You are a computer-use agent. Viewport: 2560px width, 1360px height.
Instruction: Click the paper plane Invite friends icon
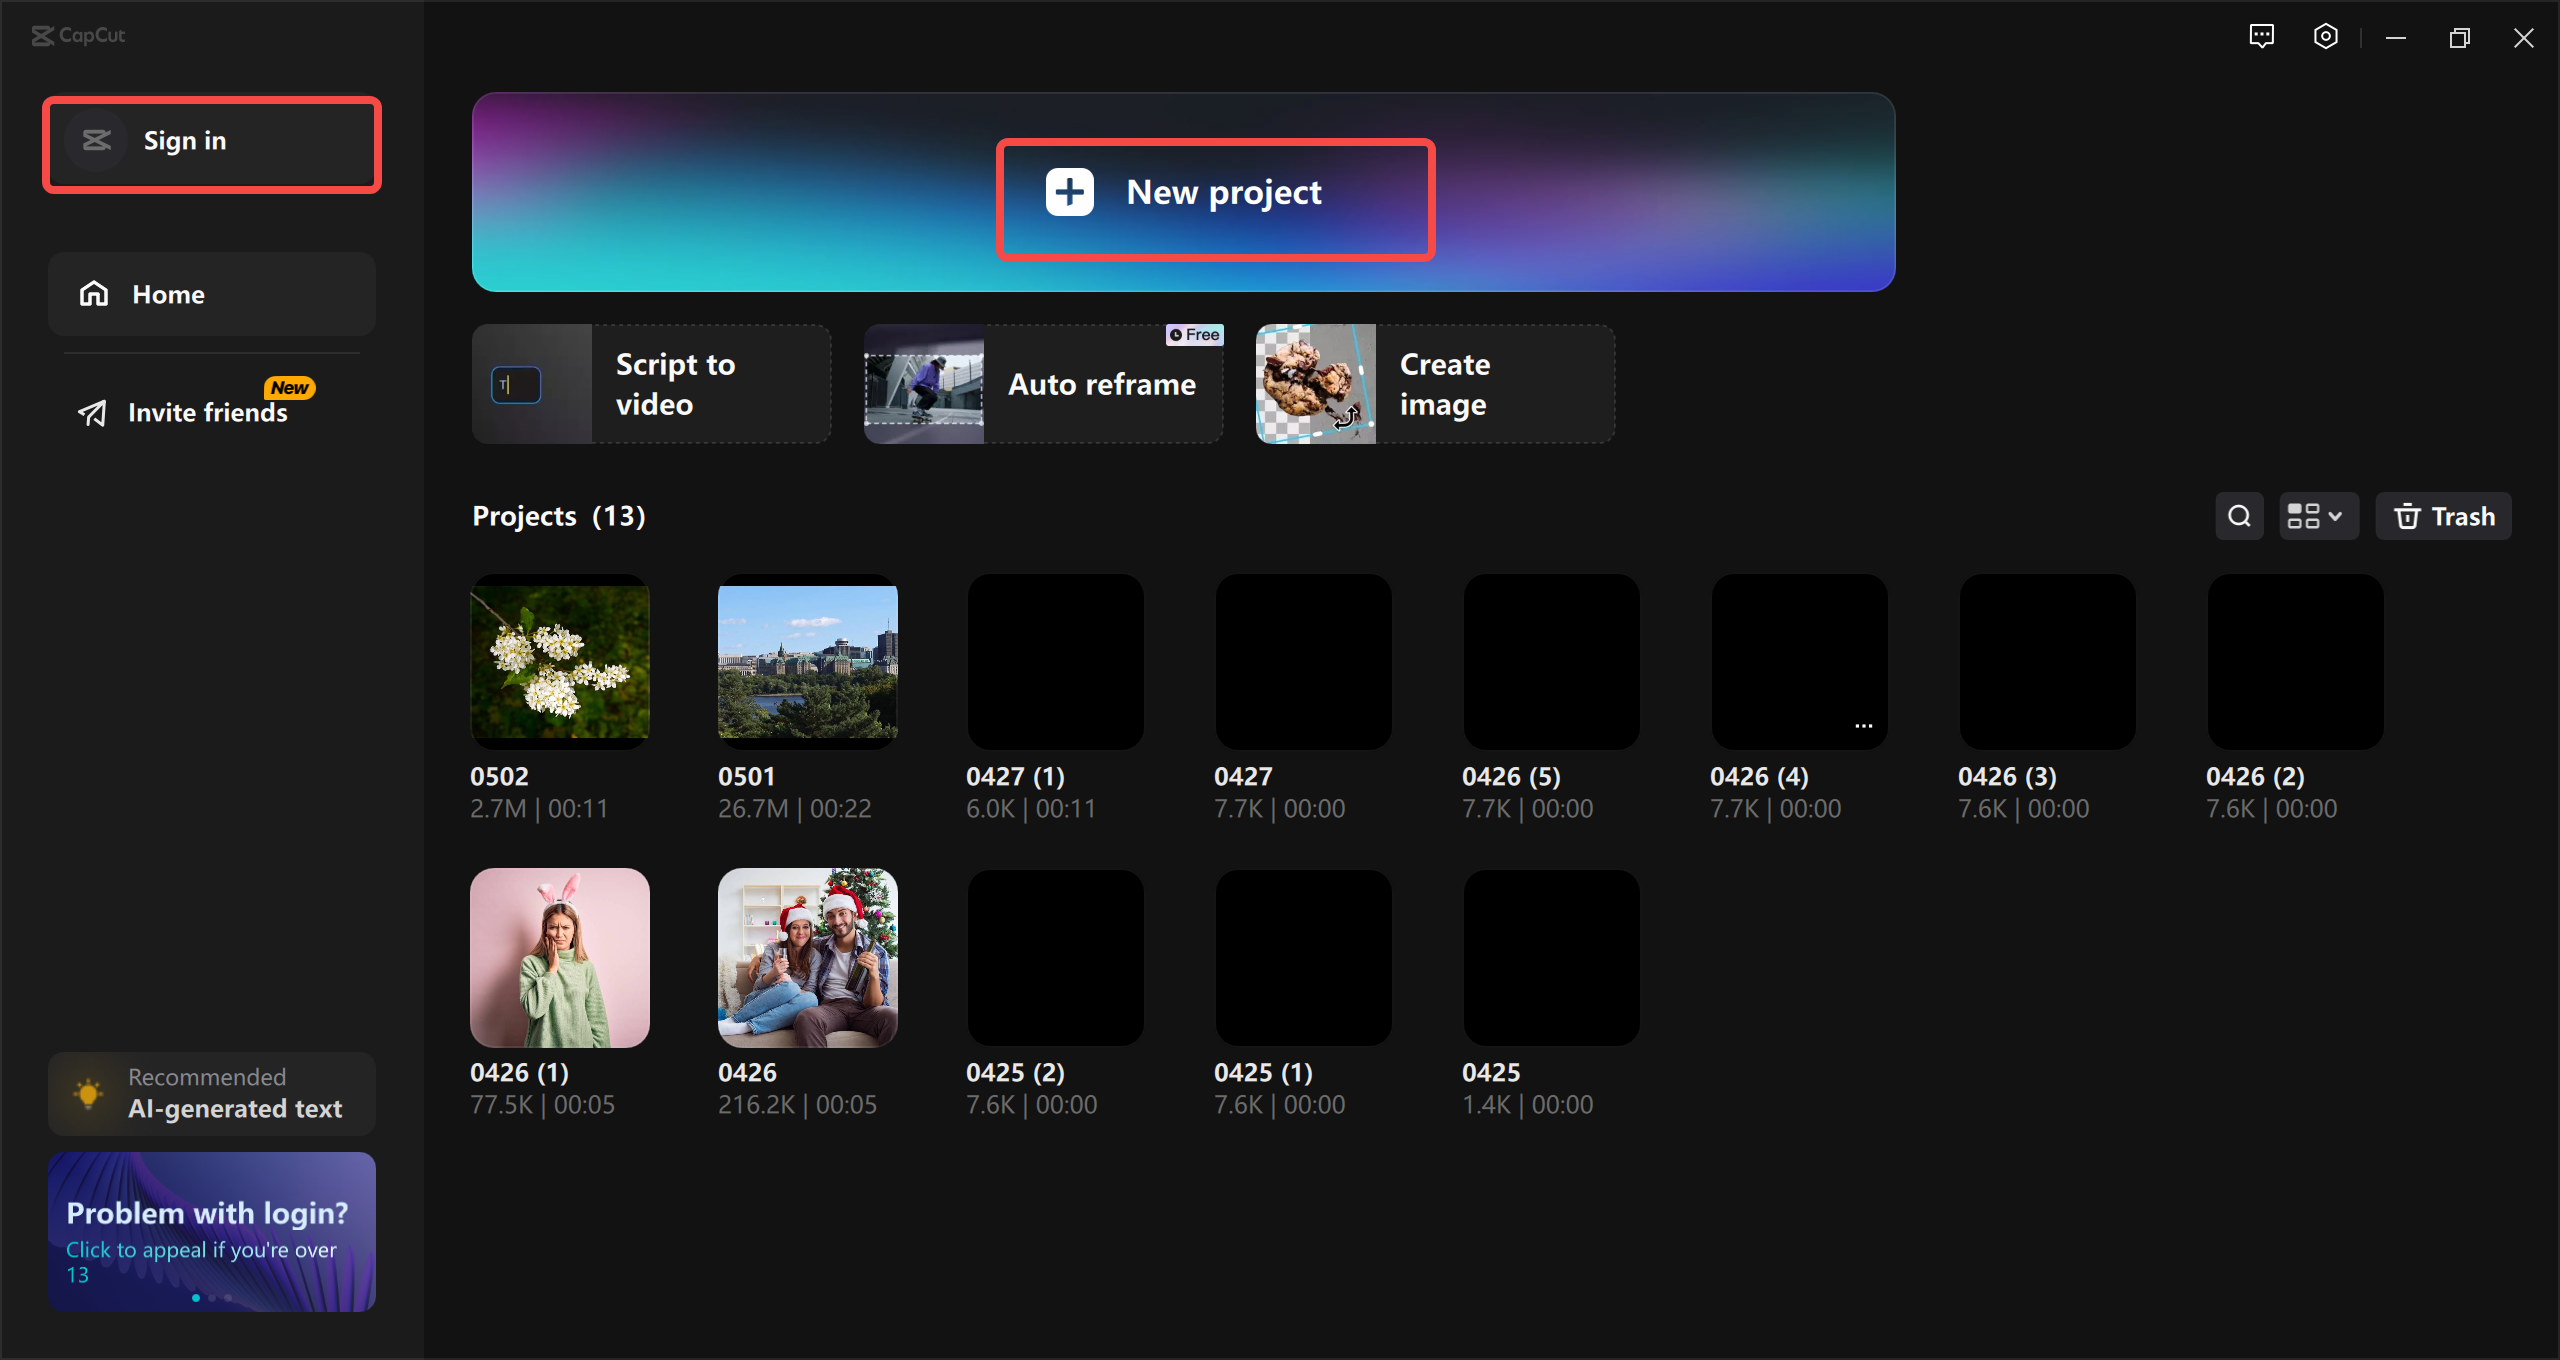(x=93, y=413)
